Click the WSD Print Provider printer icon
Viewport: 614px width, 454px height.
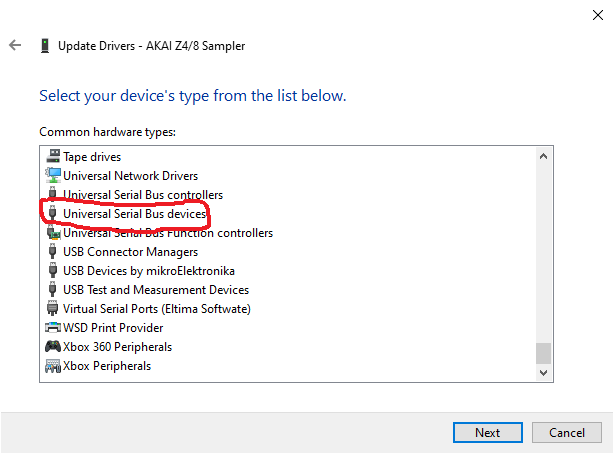53,327
